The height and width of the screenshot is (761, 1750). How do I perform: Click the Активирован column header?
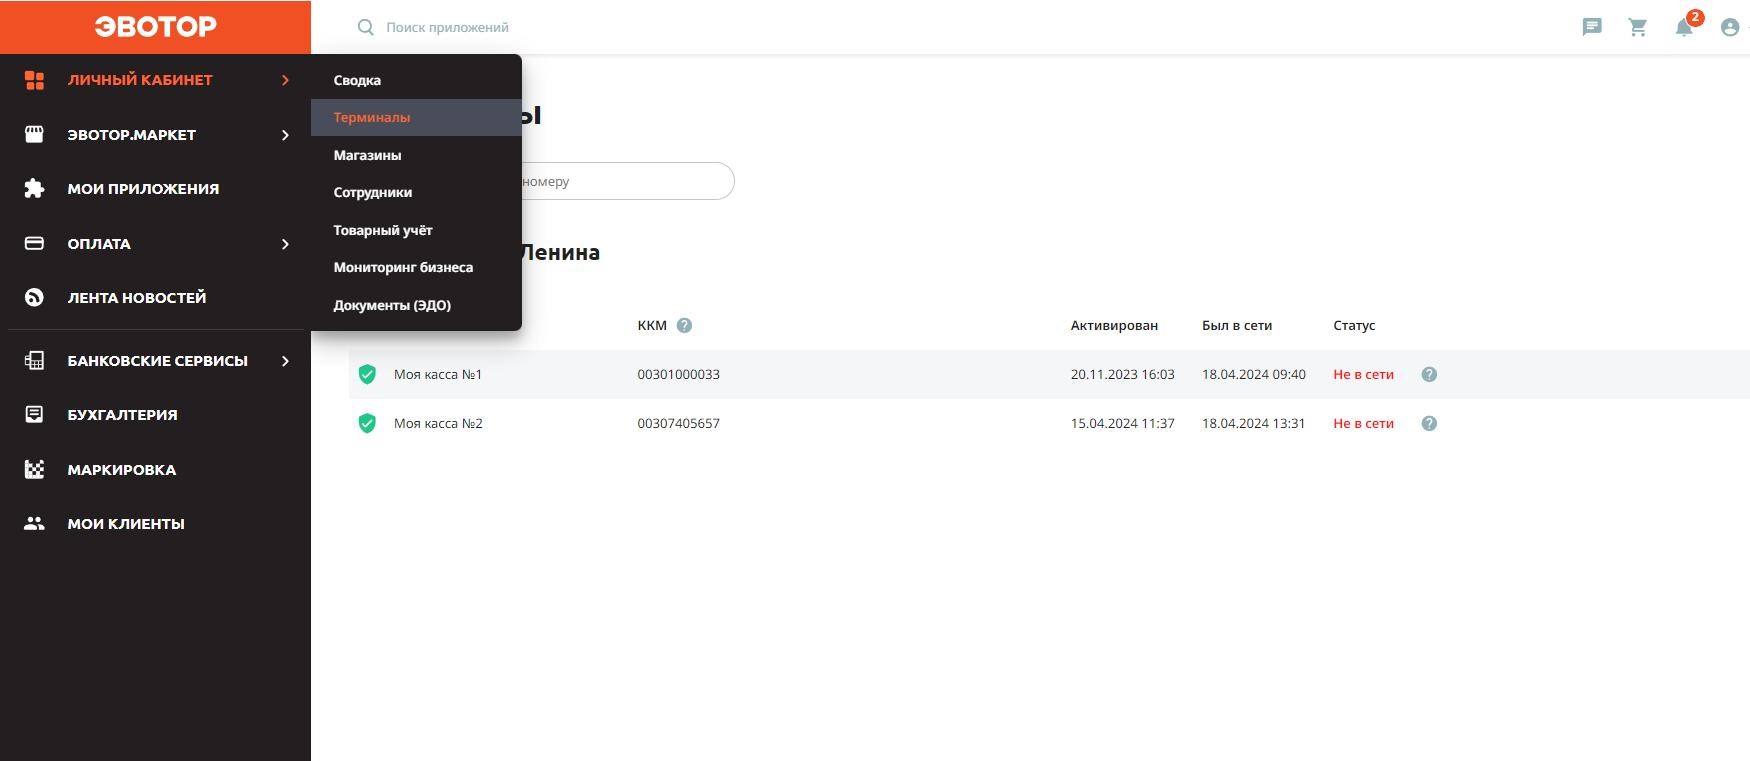coord(1114,325)
